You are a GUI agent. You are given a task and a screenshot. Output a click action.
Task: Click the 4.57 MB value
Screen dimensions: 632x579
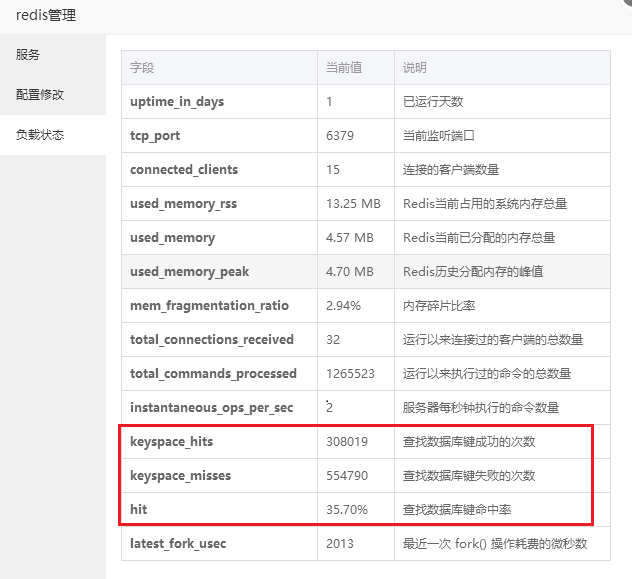tap(349, 238)
